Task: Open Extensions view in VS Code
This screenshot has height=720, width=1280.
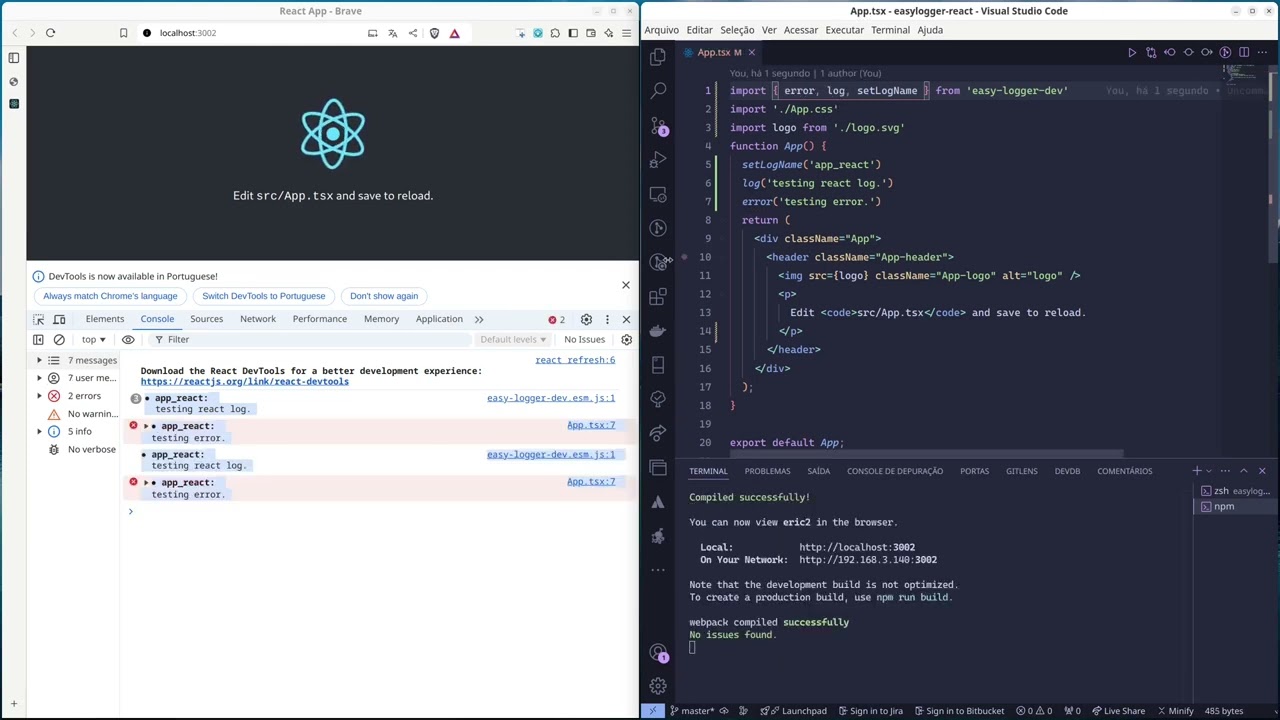Action: coord(658,296)
